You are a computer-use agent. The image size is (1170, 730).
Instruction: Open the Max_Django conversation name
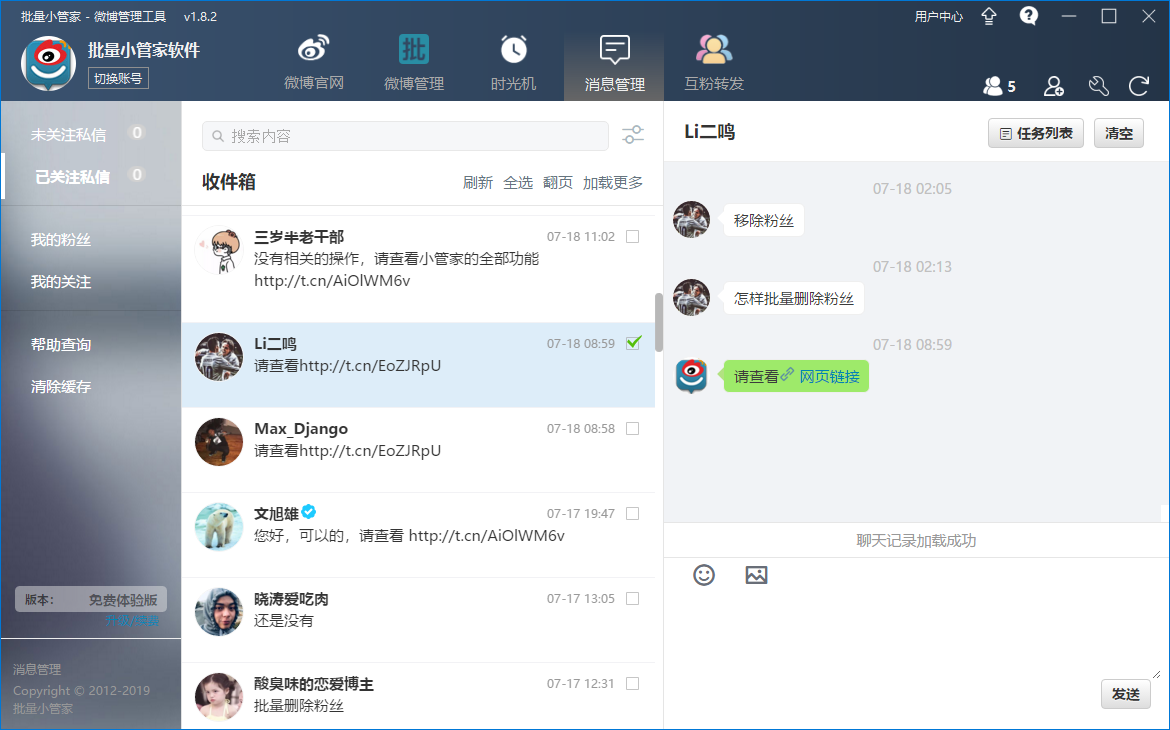click(301, 429)
